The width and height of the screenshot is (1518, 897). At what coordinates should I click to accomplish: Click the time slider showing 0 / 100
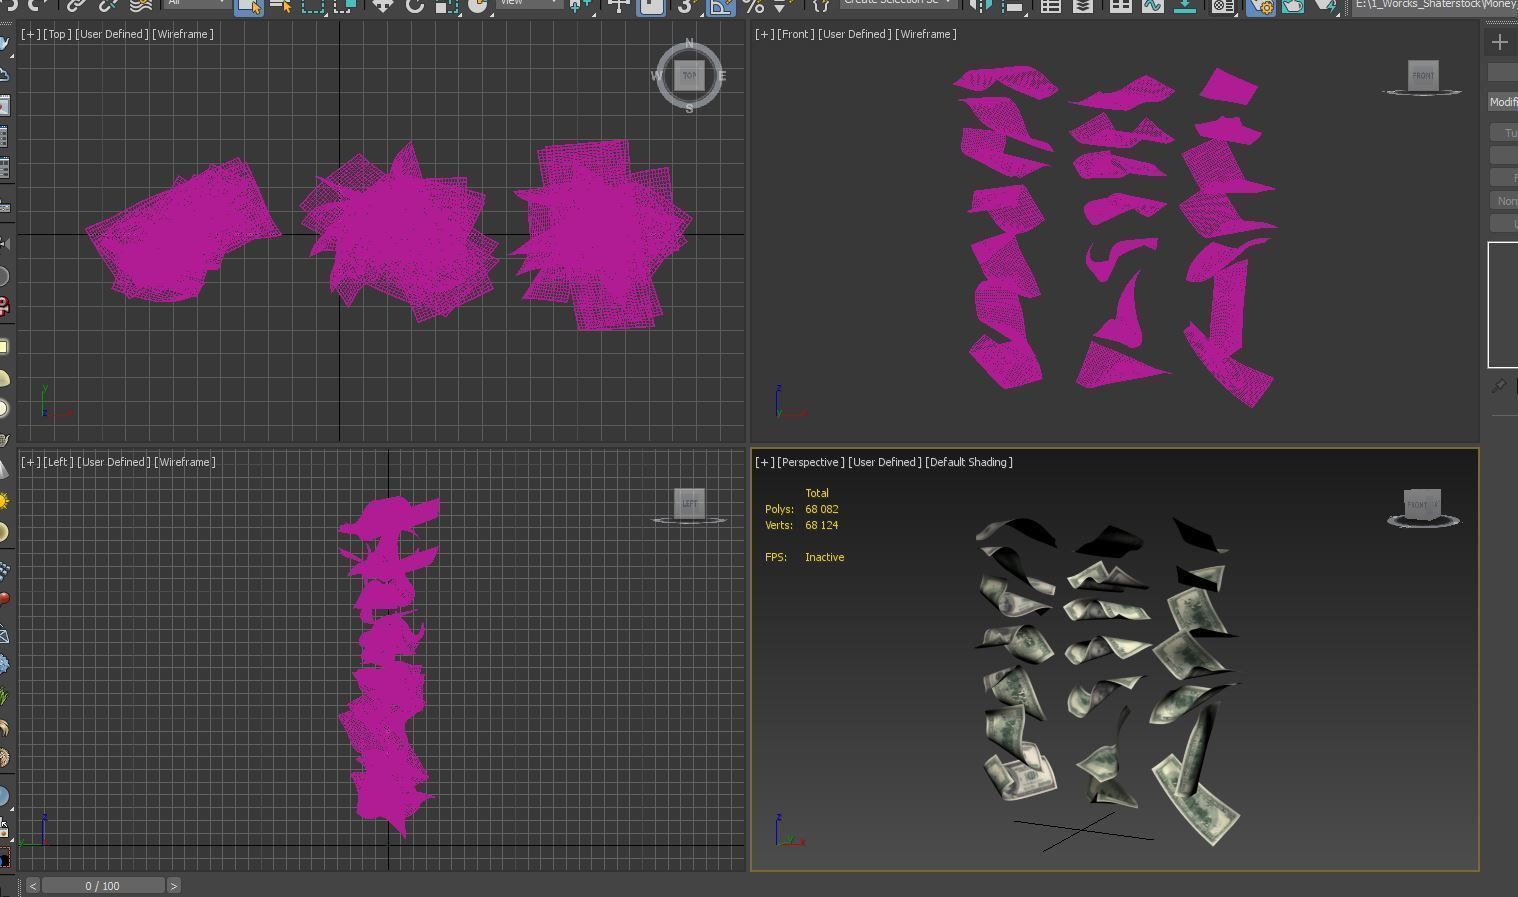(x=103, y=886)
